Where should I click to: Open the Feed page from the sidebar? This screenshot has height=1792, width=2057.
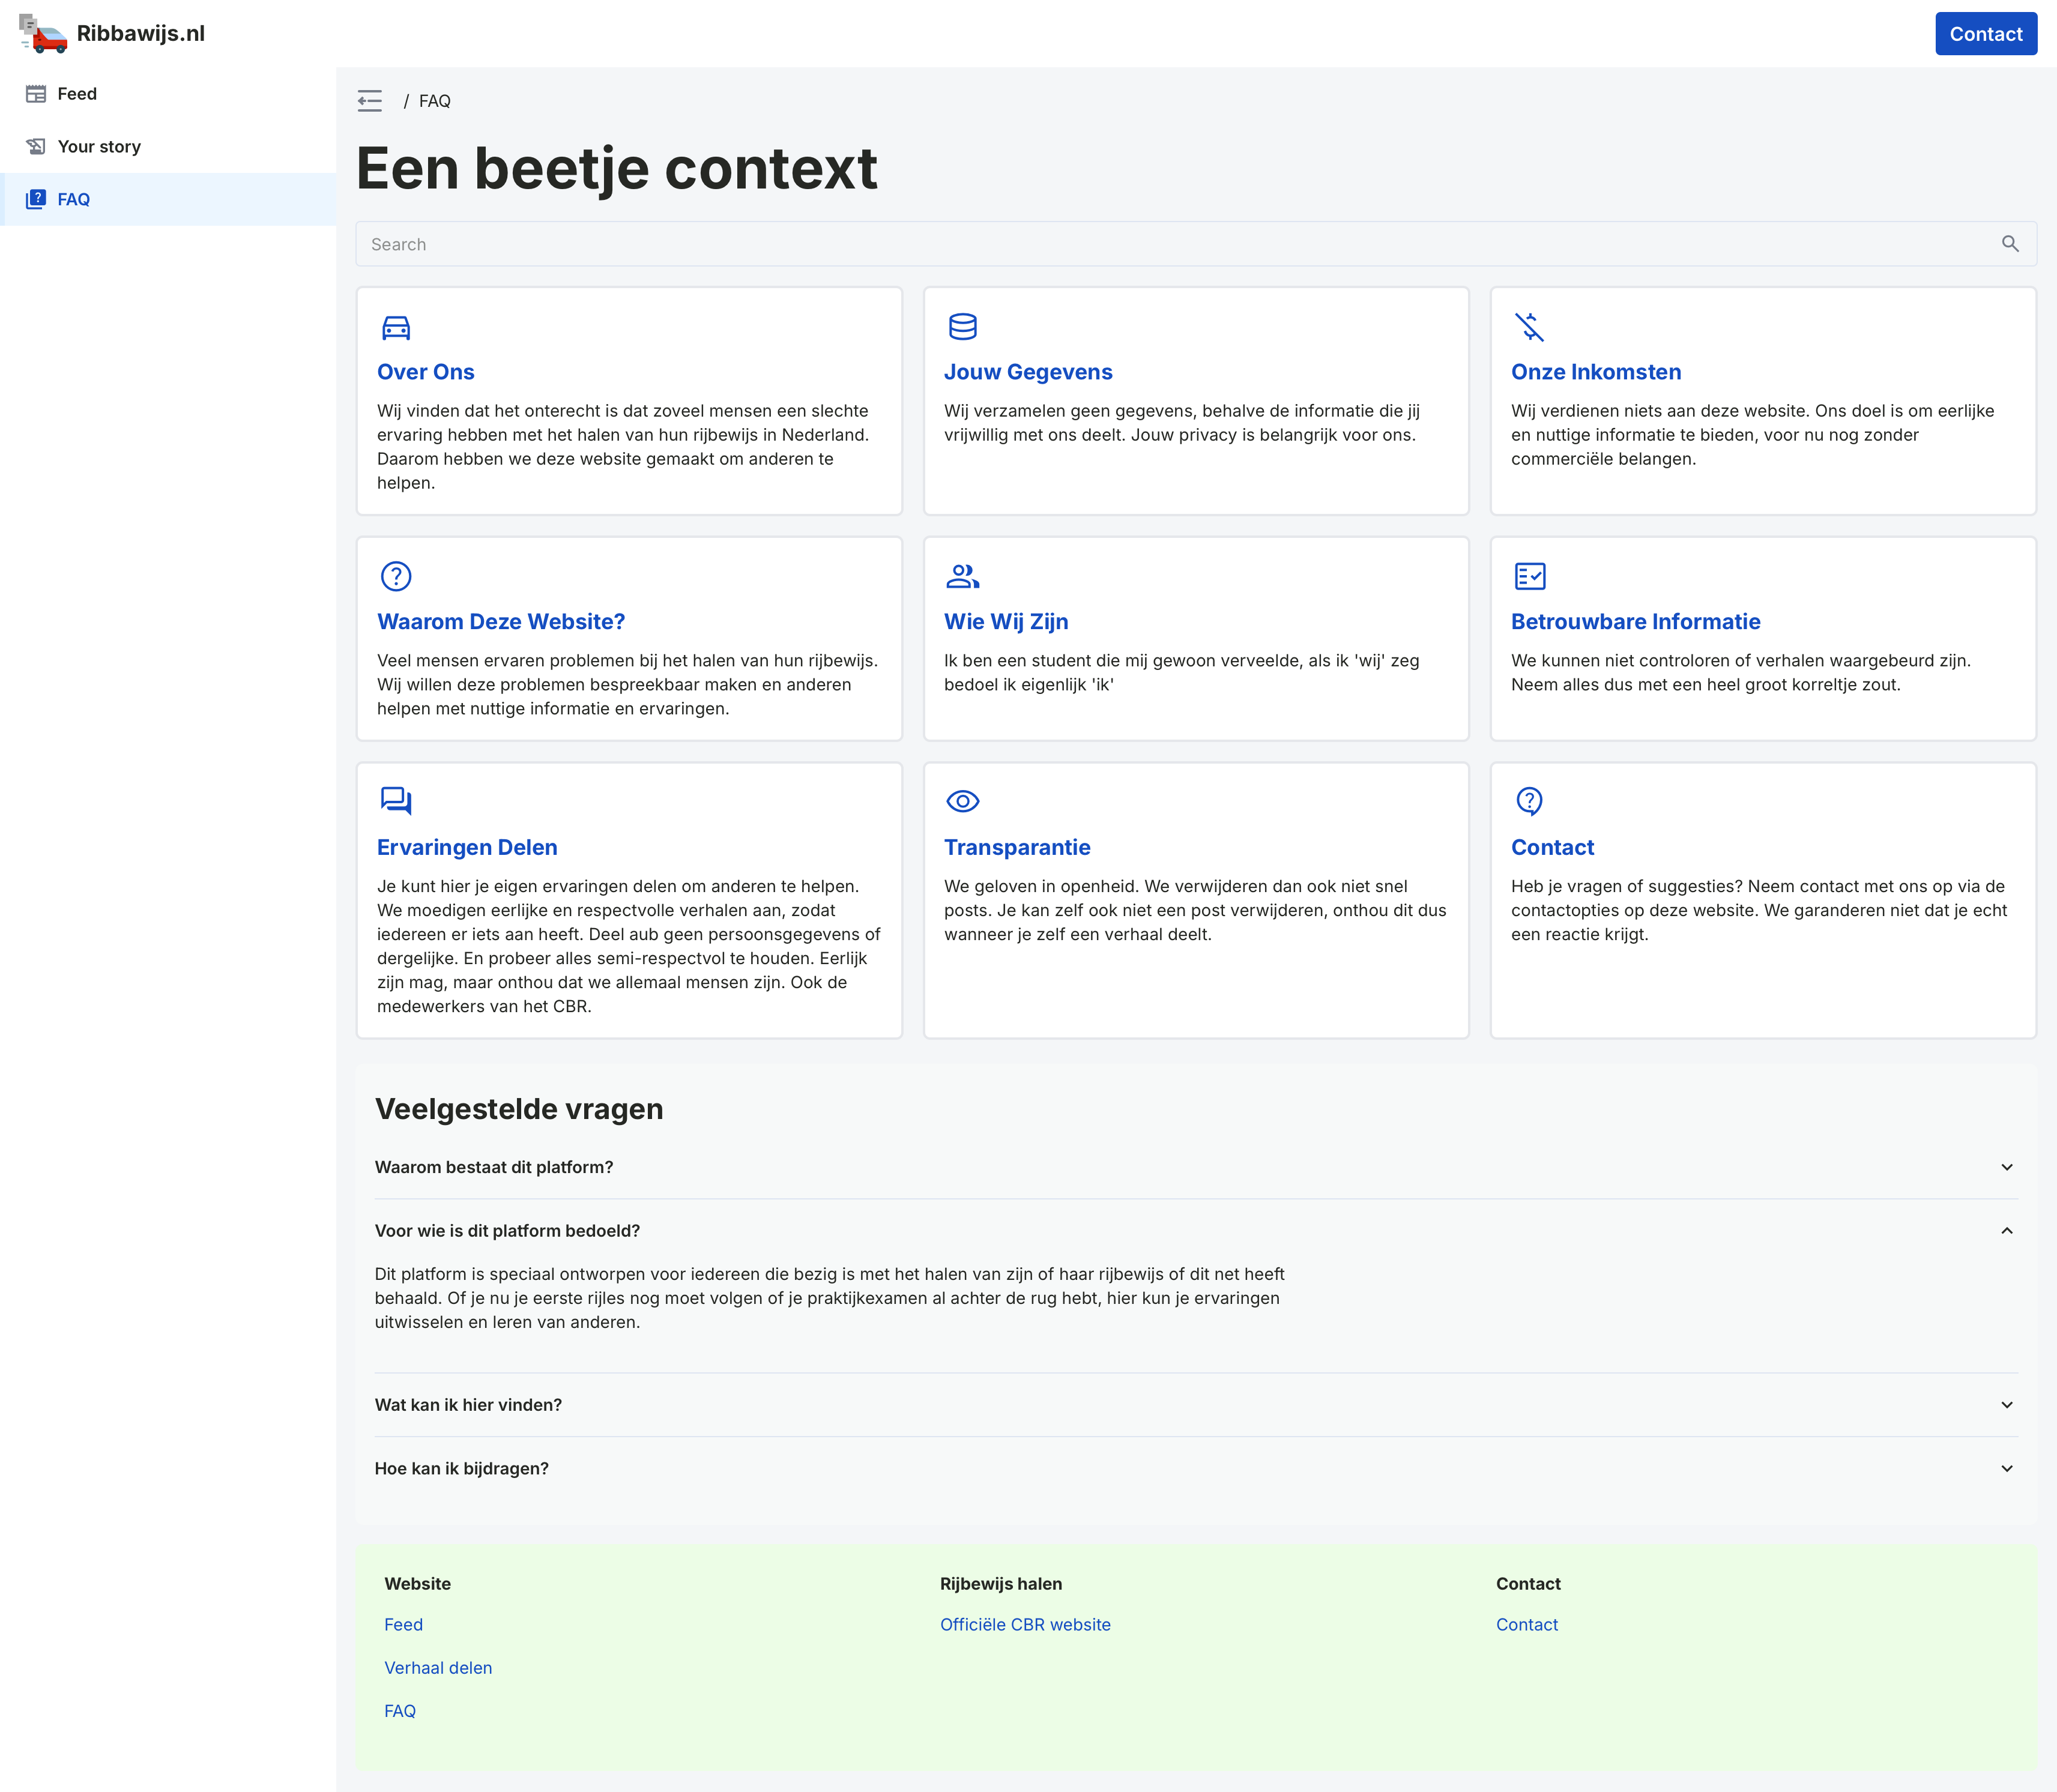click(x=77, y=93)
